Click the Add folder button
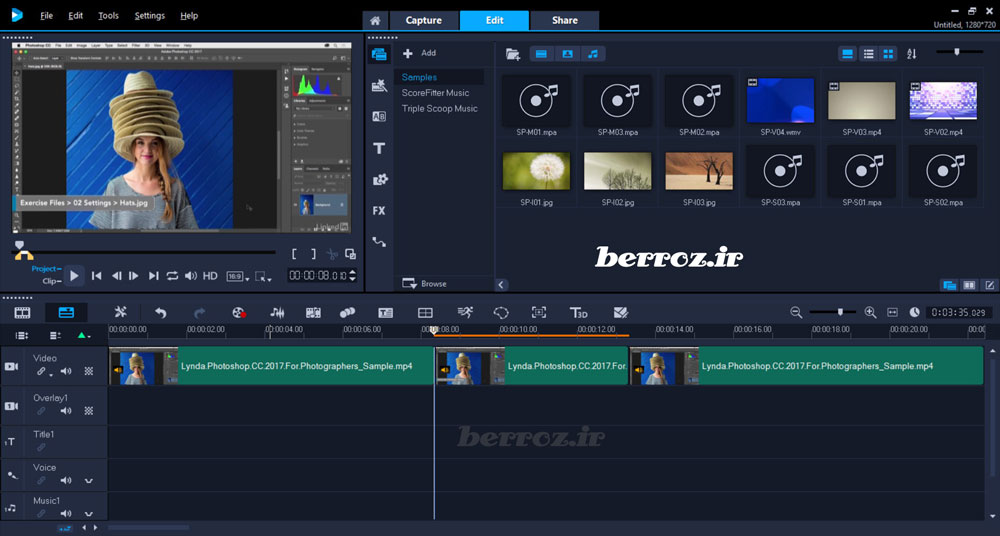Image resolution: width=1000 pixels, height=536 pixels. pos(420,53)
